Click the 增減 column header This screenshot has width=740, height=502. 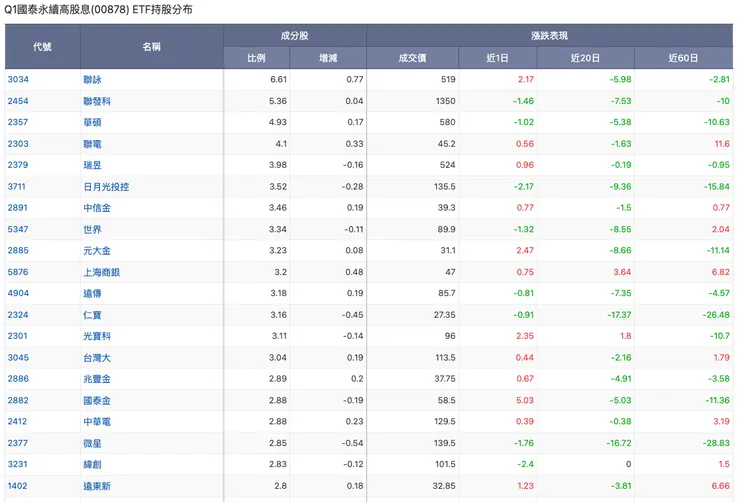328,58
